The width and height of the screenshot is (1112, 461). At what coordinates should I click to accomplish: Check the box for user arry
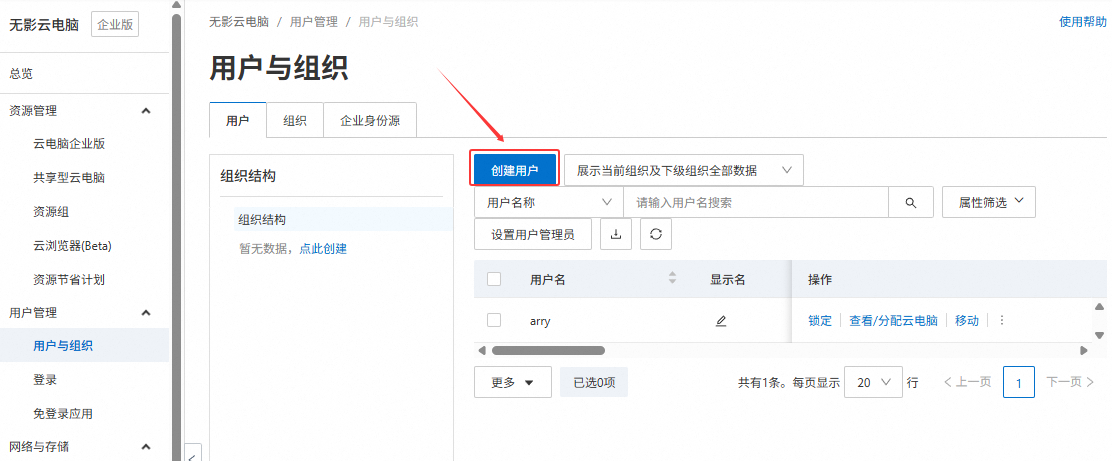tap(494, 321)
